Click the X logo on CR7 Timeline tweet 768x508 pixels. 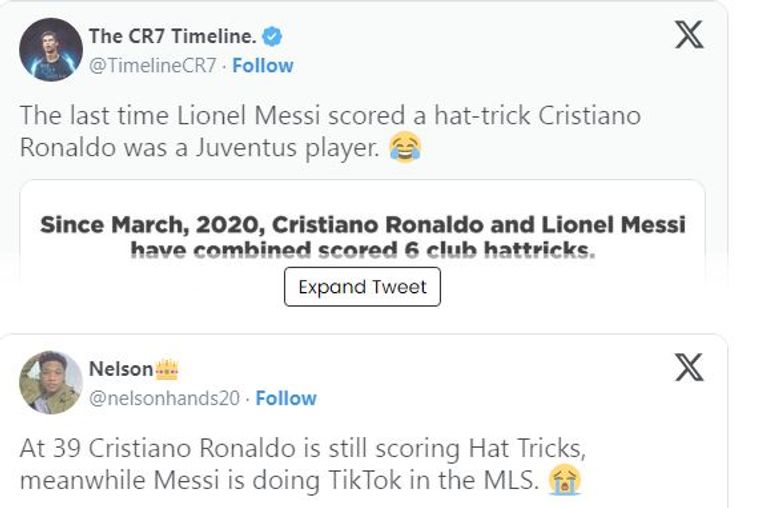(x=688, y=35)
